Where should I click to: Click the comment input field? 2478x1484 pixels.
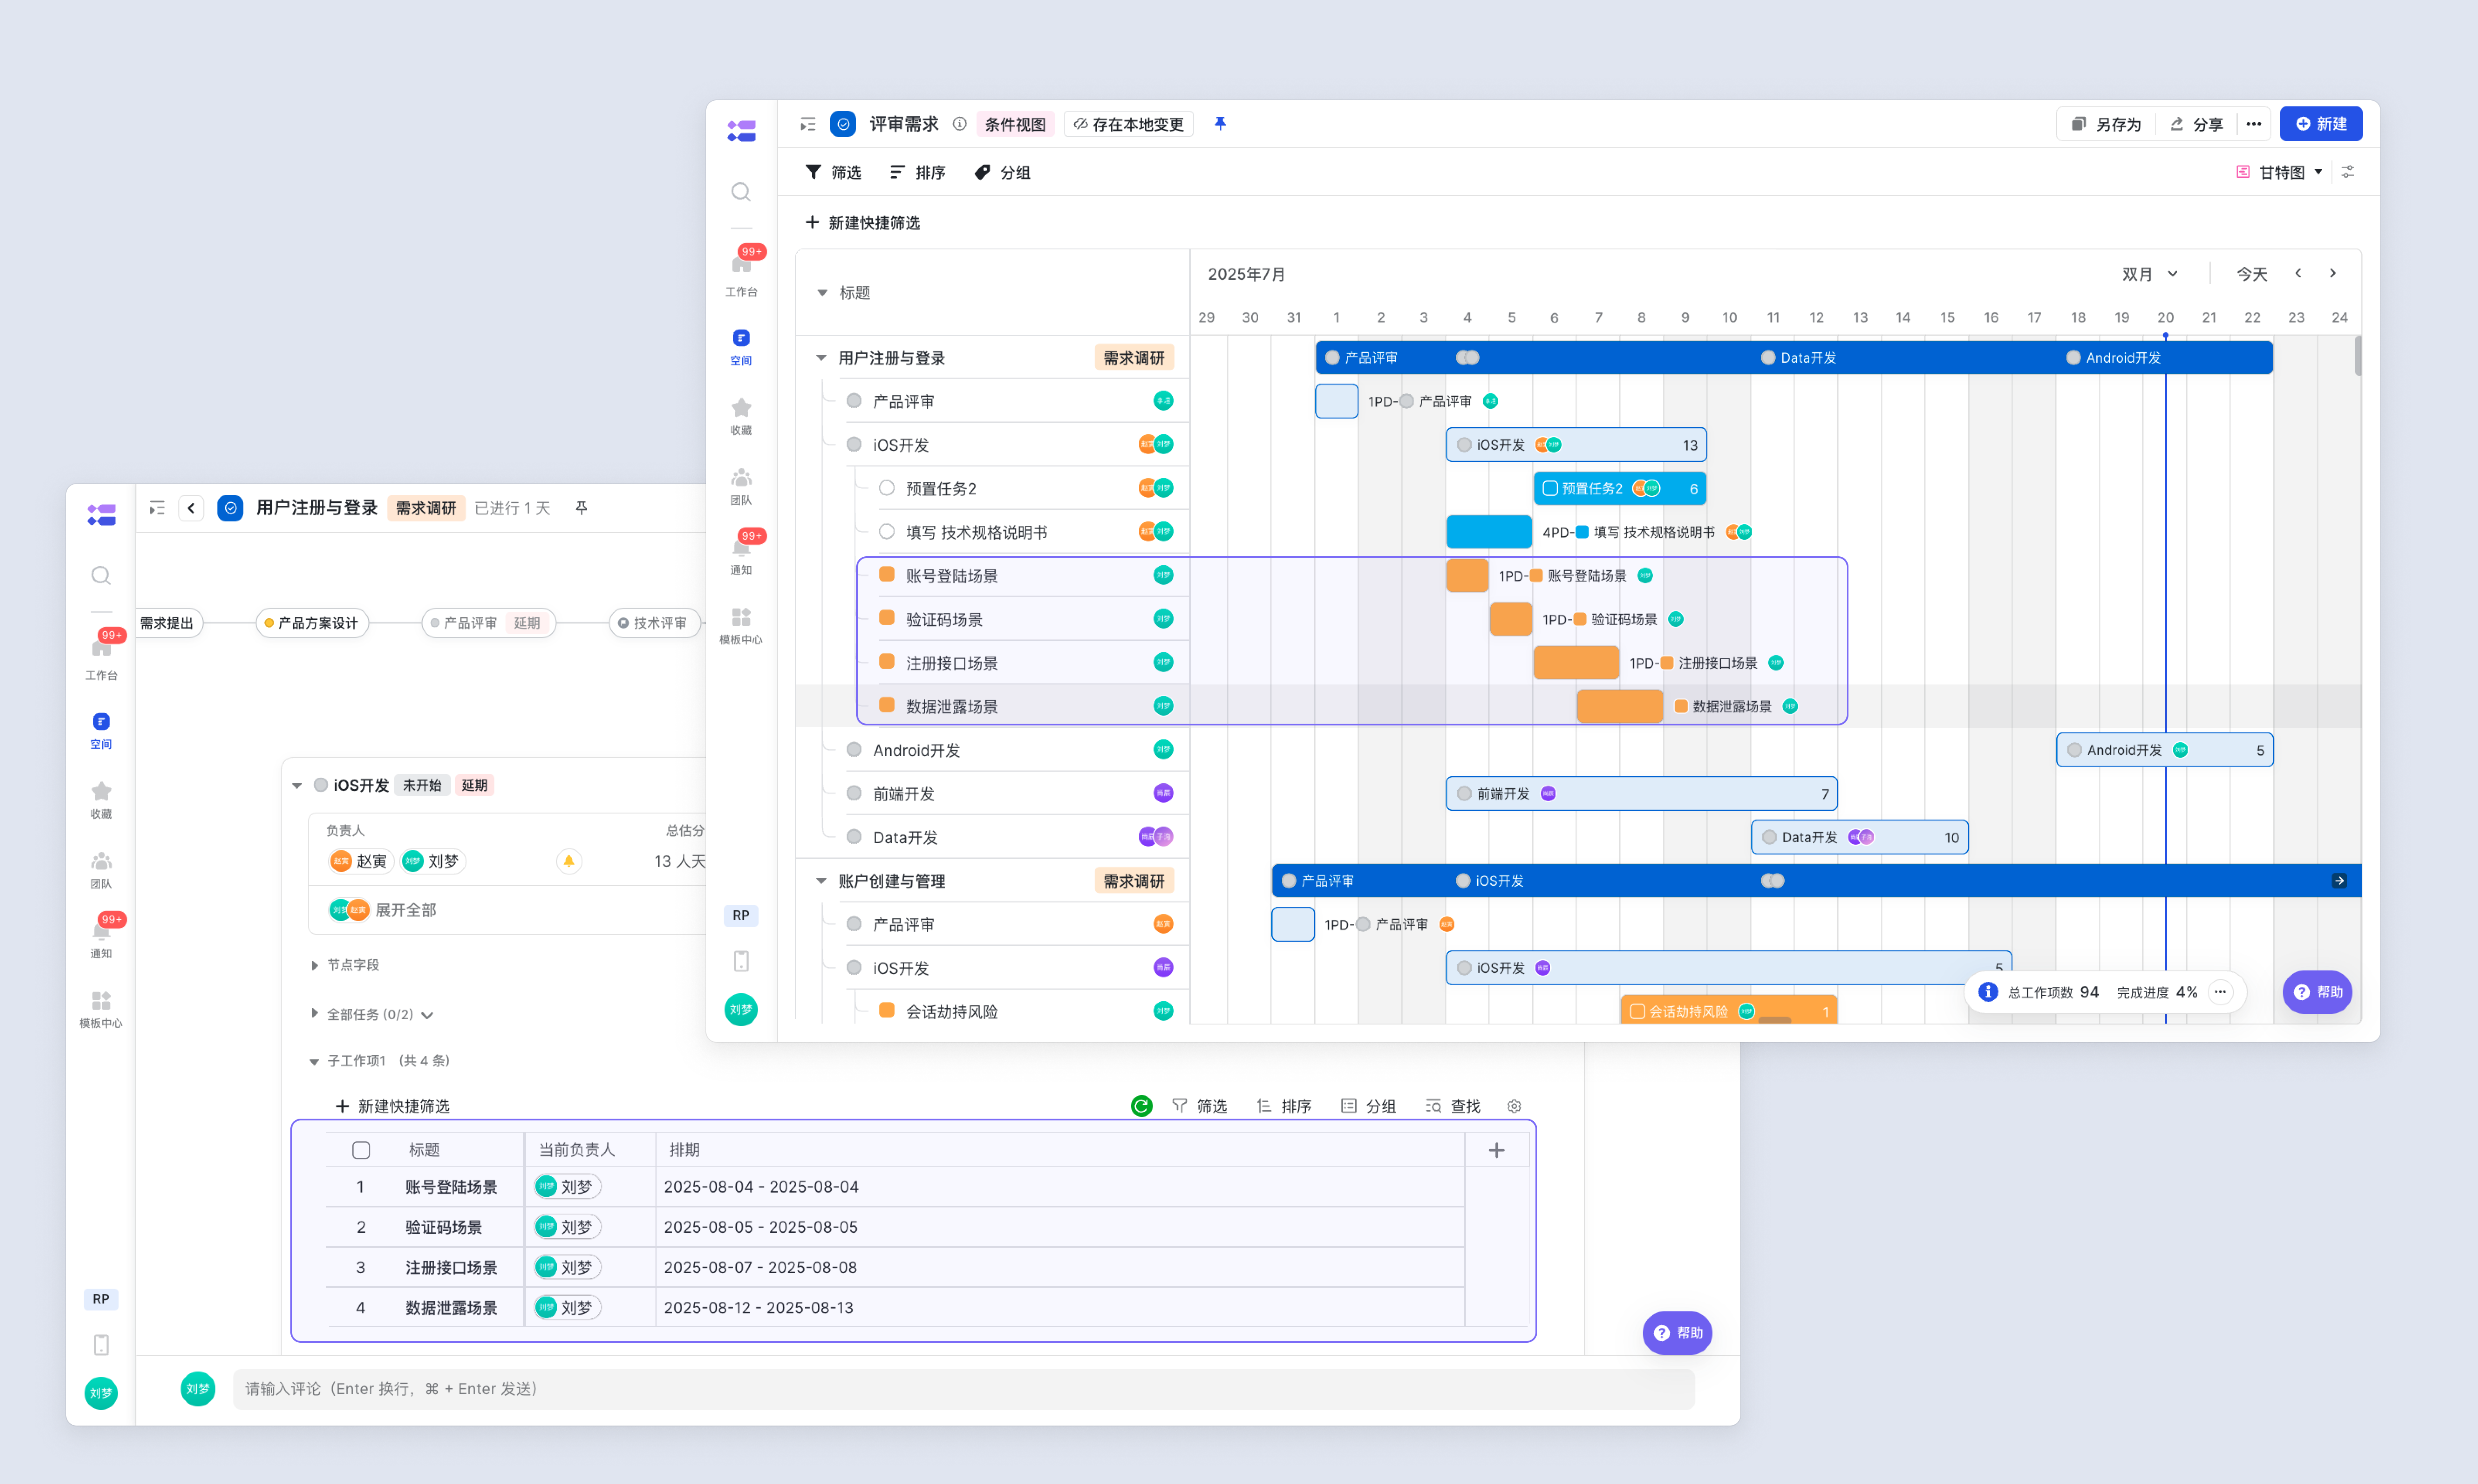(964, 1389)
